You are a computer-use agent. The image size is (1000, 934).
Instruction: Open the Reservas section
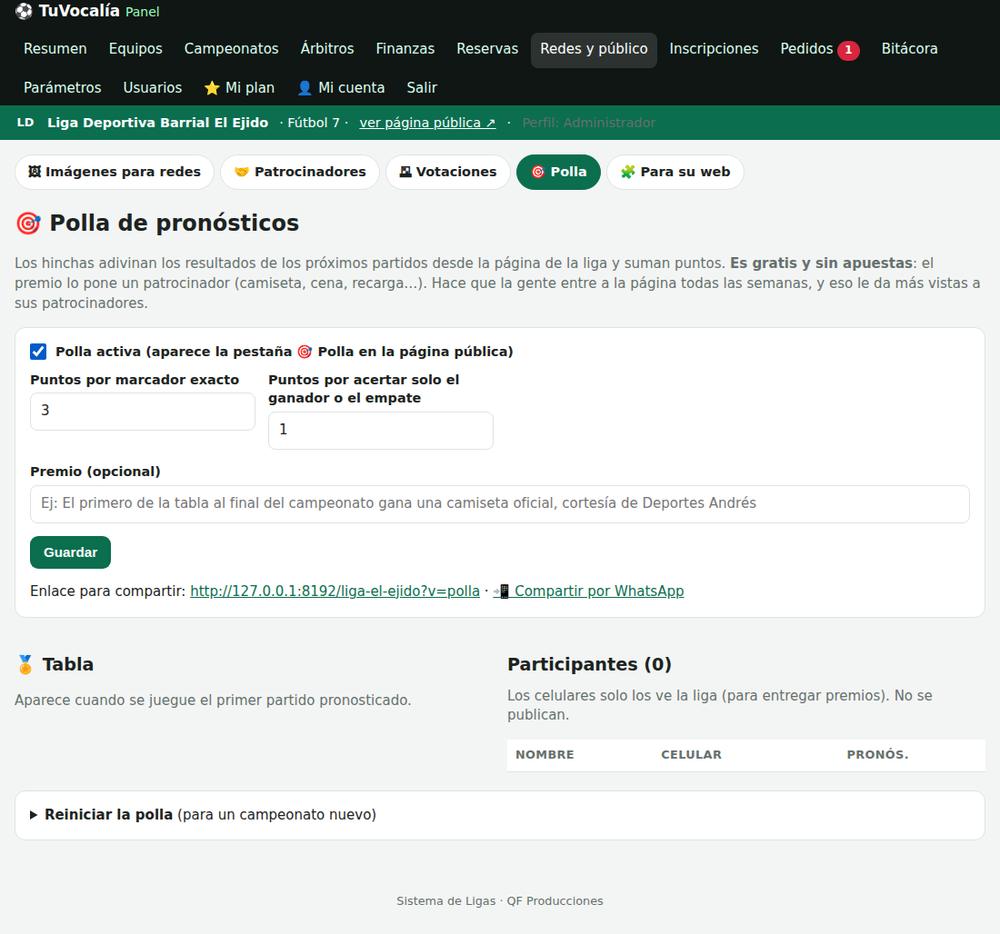487,49
